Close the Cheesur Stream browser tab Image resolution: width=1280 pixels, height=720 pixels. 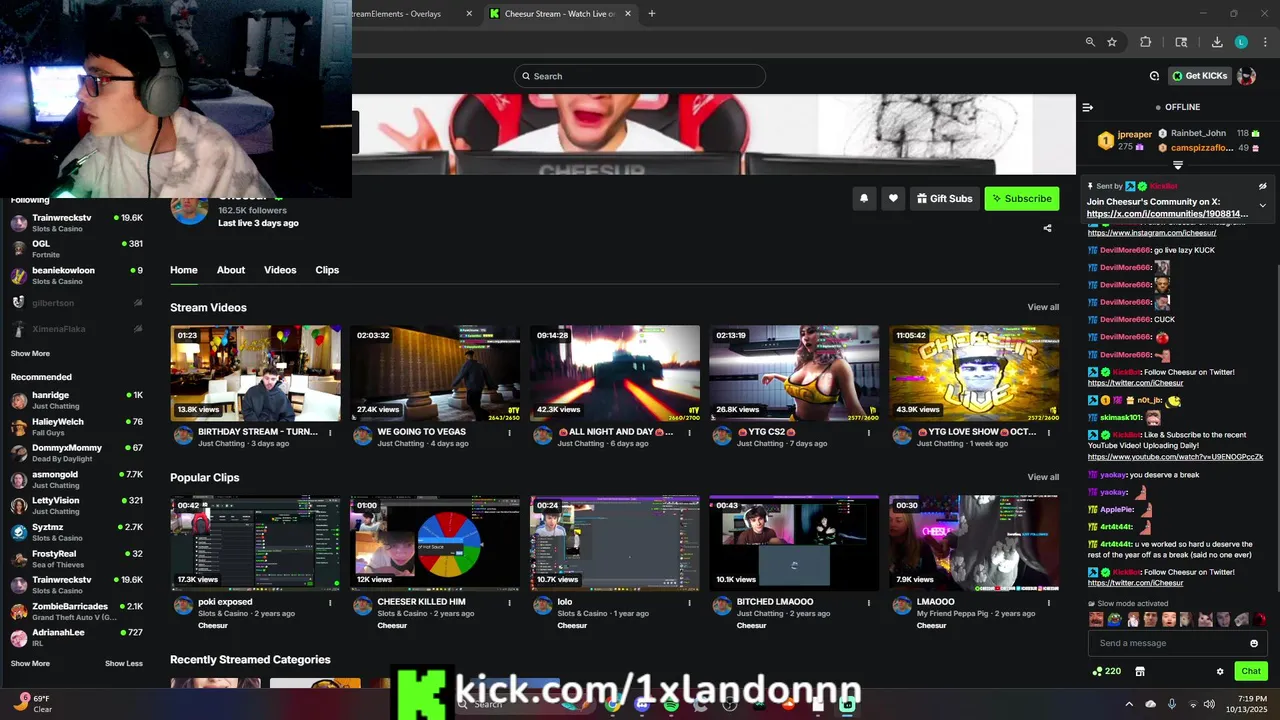point(628,14)
